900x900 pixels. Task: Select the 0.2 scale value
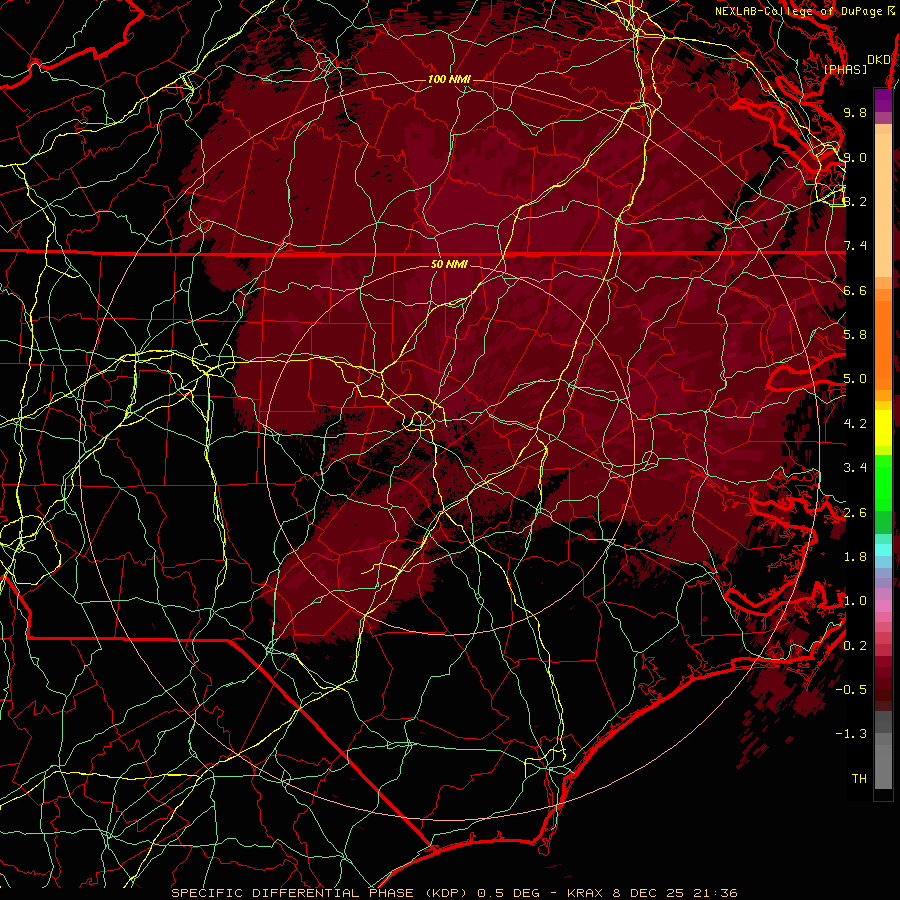(x=855, y=646)
